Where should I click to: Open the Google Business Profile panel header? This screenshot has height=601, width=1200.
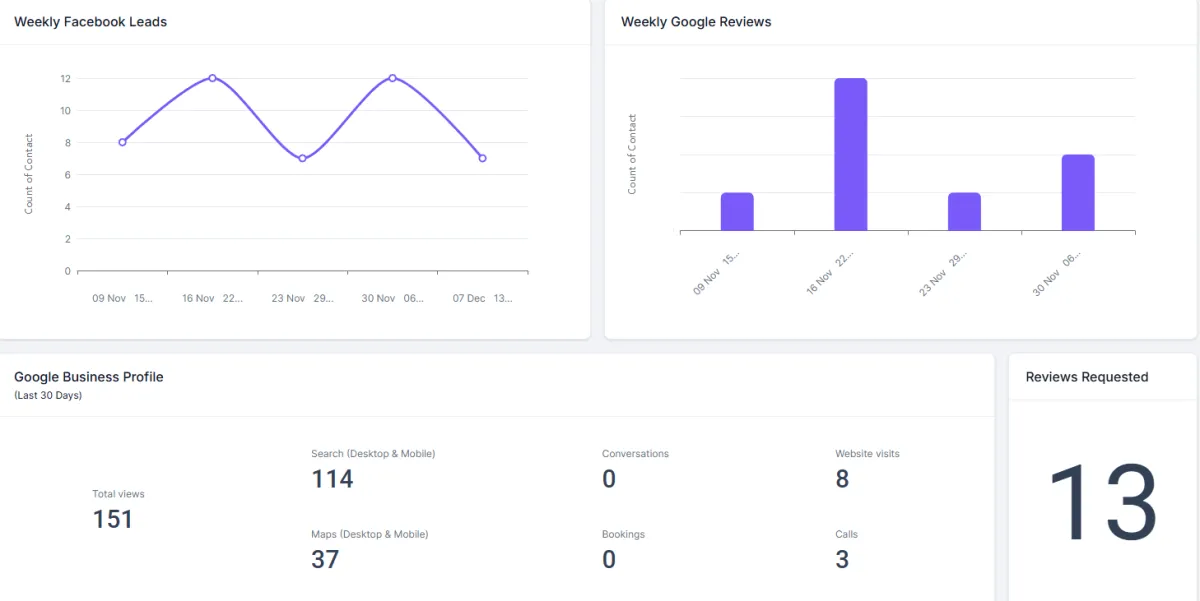tap(88, 377)
